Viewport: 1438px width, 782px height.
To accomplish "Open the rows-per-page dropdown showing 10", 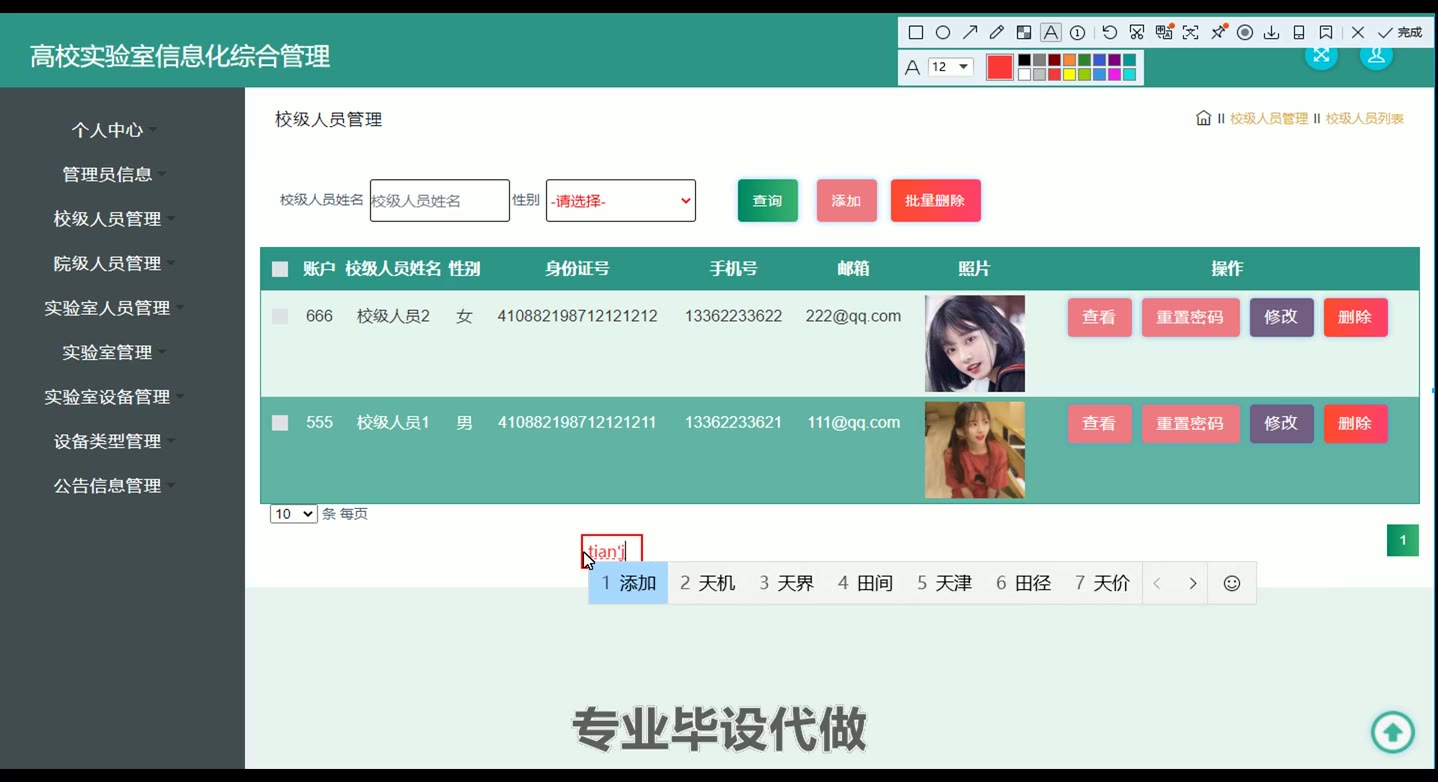I will [293, 514].
